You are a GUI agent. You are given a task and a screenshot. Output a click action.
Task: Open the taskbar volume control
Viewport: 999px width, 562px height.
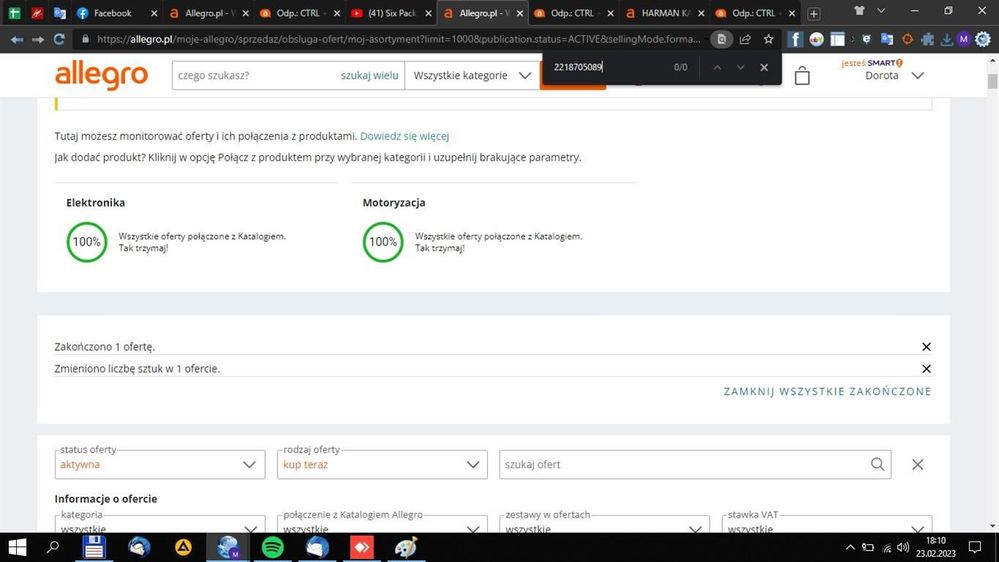903,547
